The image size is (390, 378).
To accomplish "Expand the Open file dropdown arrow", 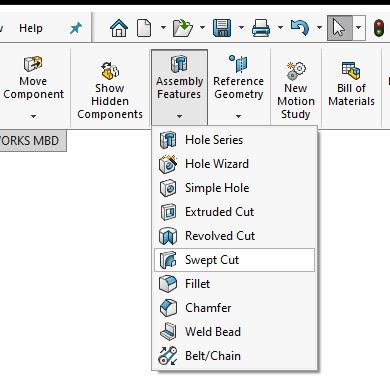I will pos(202,28).
